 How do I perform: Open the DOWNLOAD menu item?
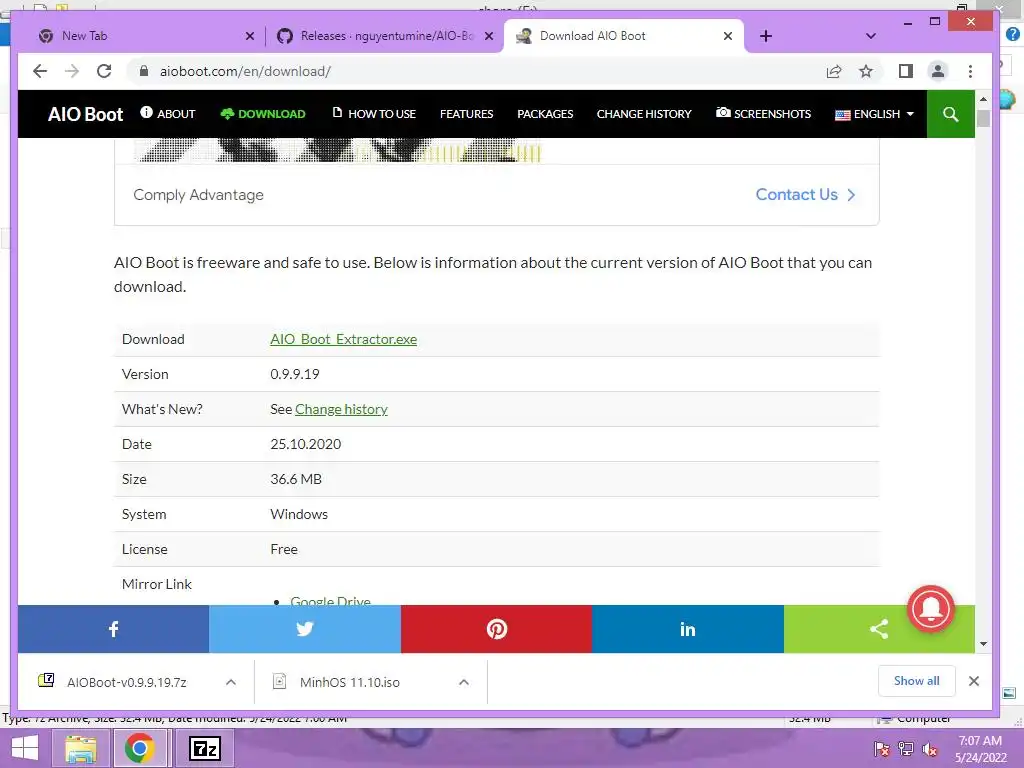(x=263, y=114)
